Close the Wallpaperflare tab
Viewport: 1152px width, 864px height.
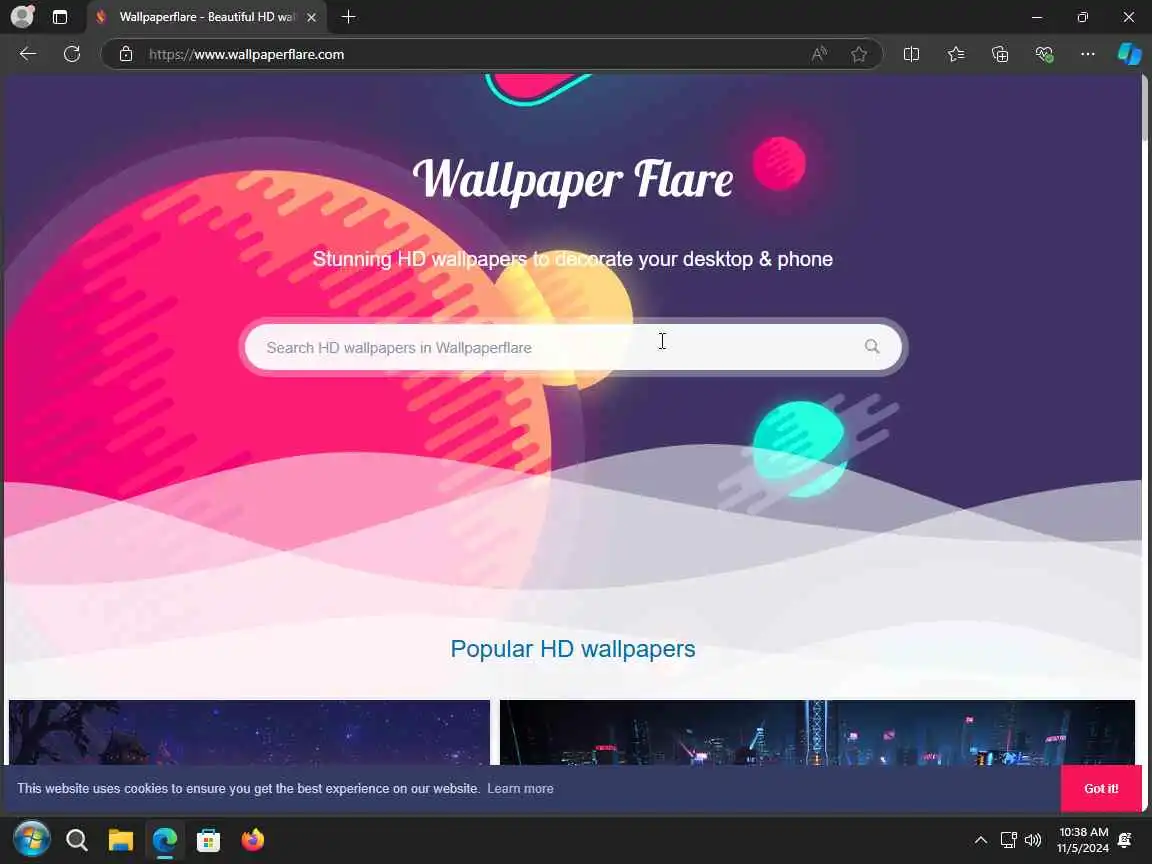(x=312, y=17)
